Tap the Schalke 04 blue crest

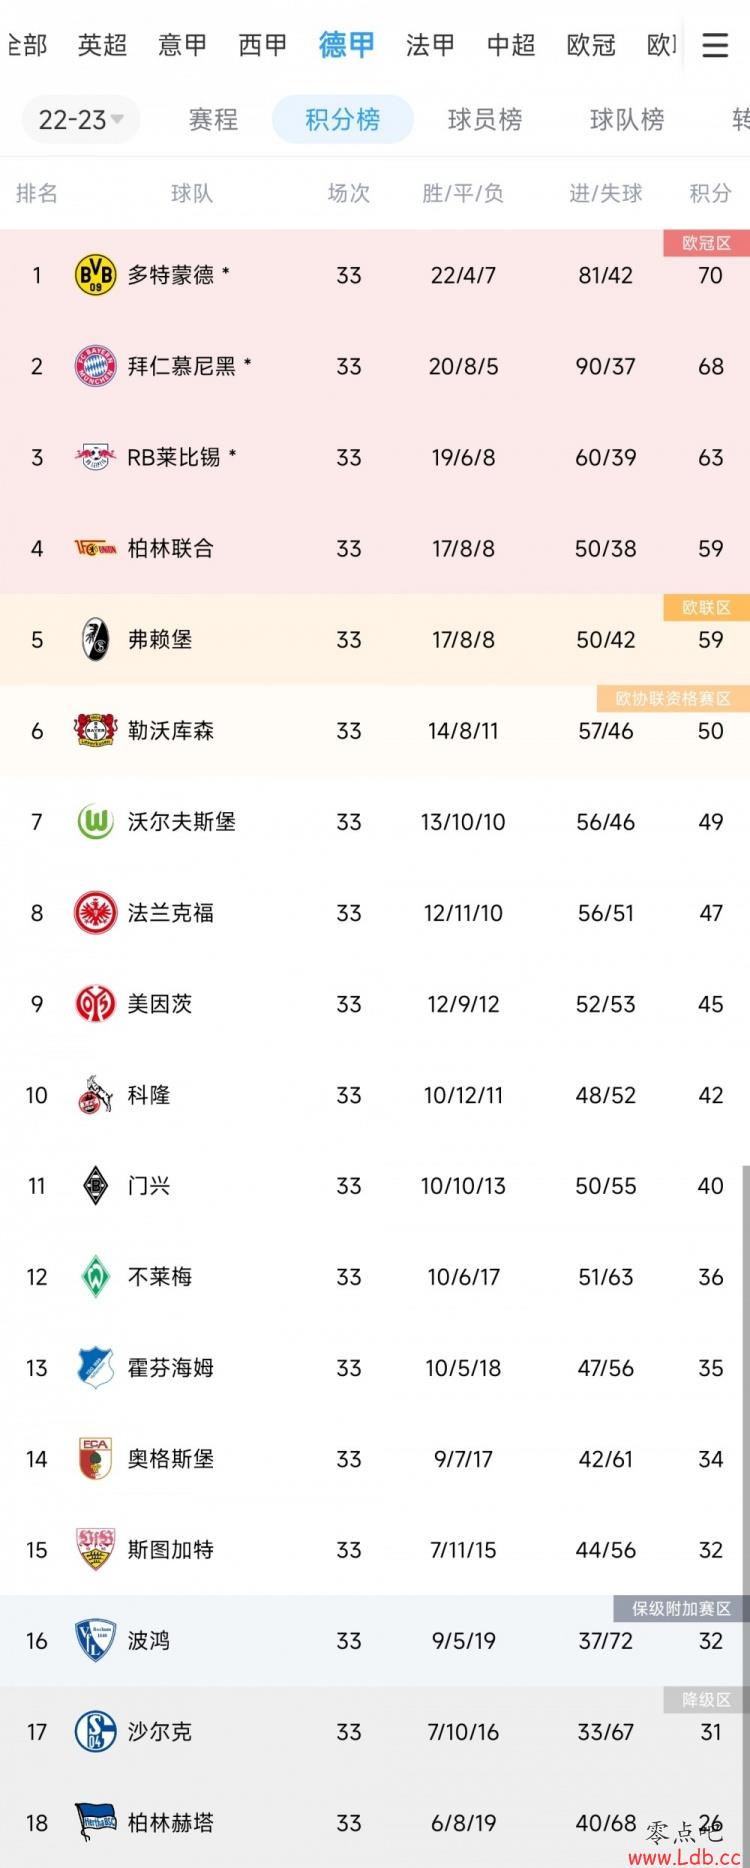coord(96,1732)
